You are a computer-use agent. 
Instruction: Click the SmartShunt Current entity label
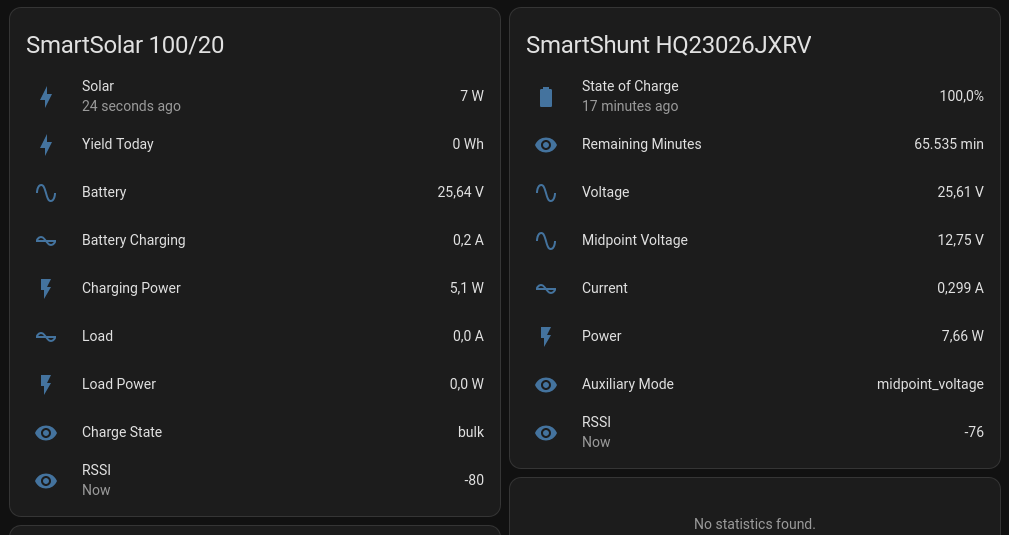pyautogui.click(x=604, y=288)
